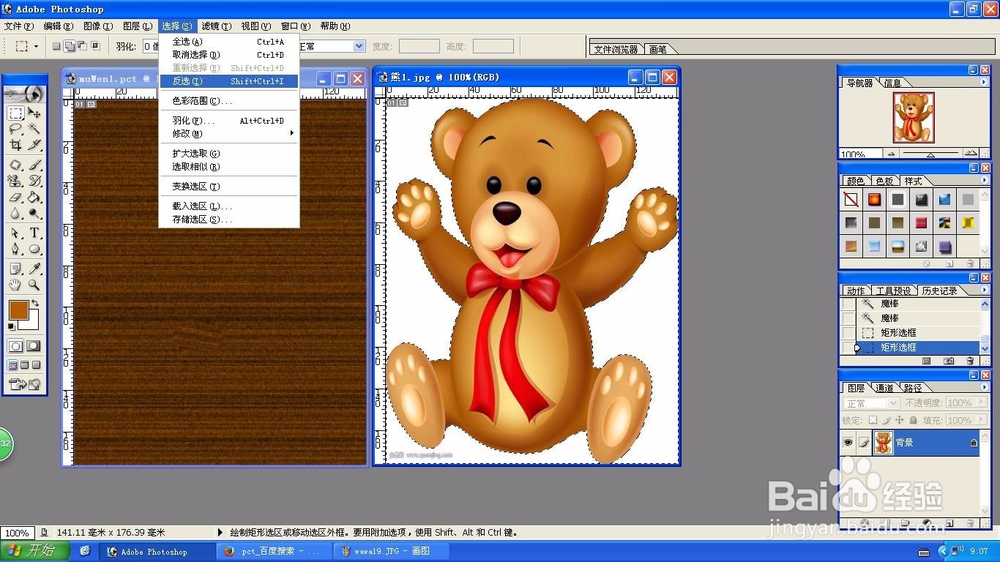Switch to Standard editing mode
1000x562 pixels.
[16, 346]
